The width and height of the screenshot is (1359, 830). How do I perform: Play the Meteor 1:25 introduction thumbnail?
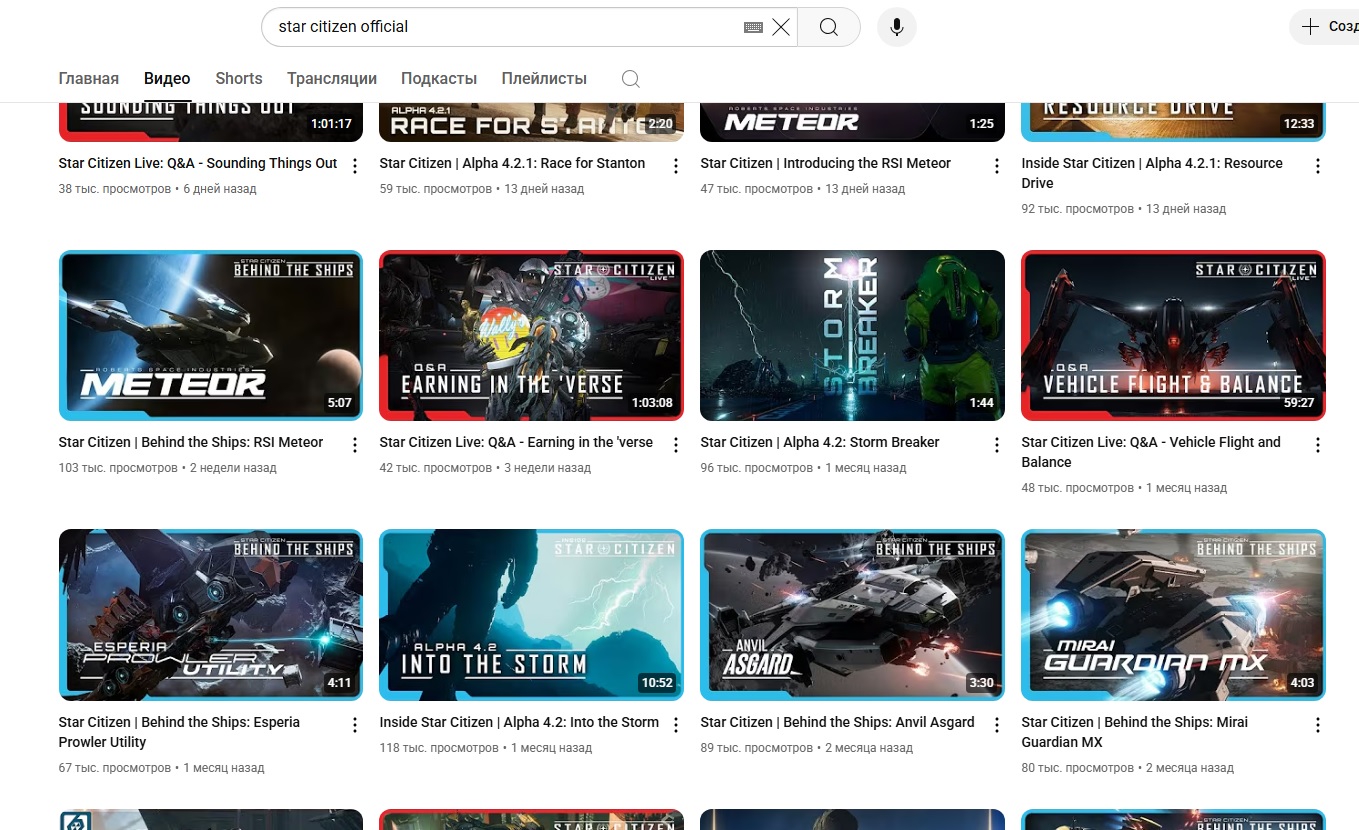pyautogui.click(x=853, y=122)
